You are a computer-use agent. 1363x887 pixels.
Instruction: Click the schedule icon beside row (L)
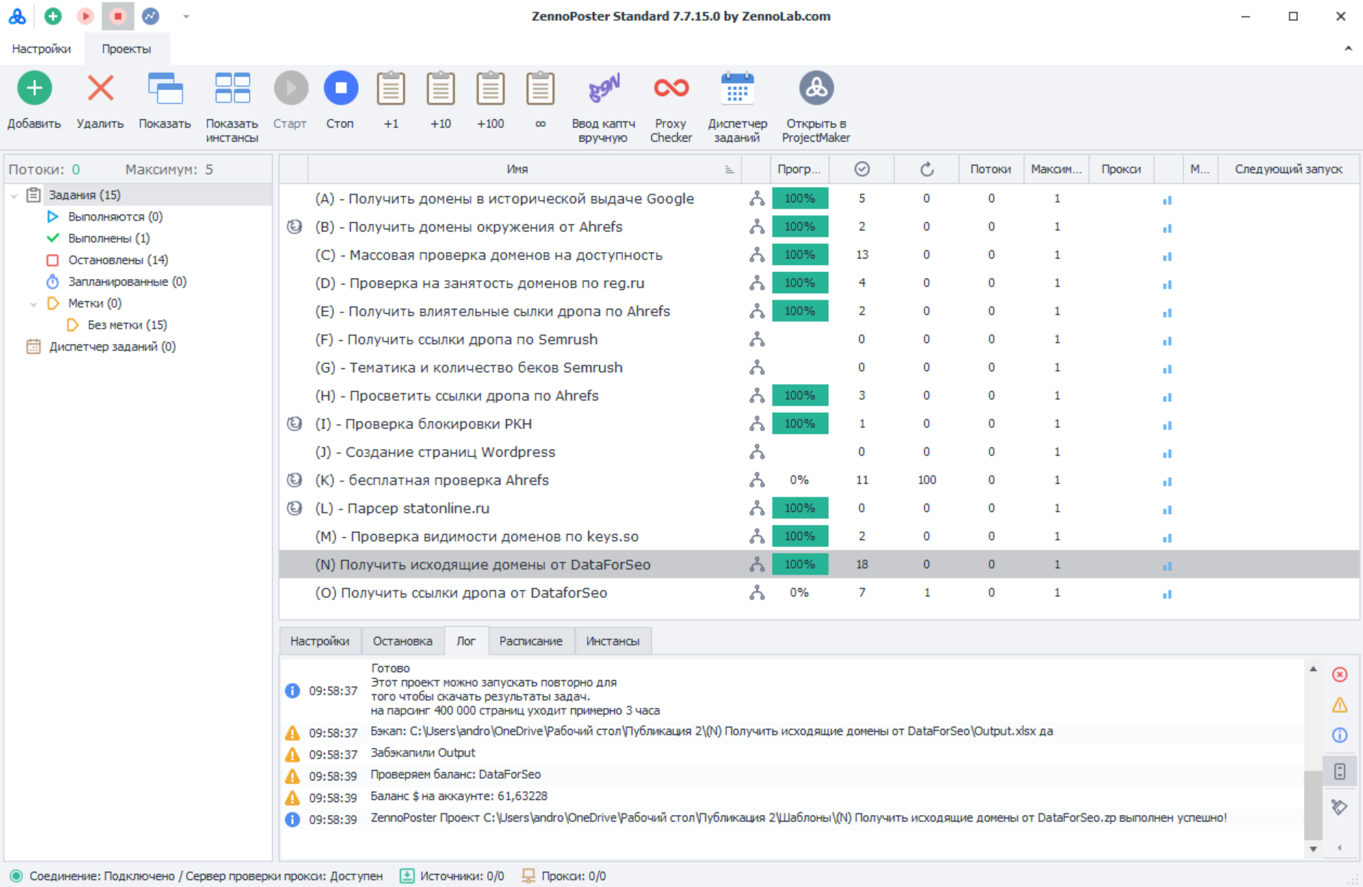294,508
